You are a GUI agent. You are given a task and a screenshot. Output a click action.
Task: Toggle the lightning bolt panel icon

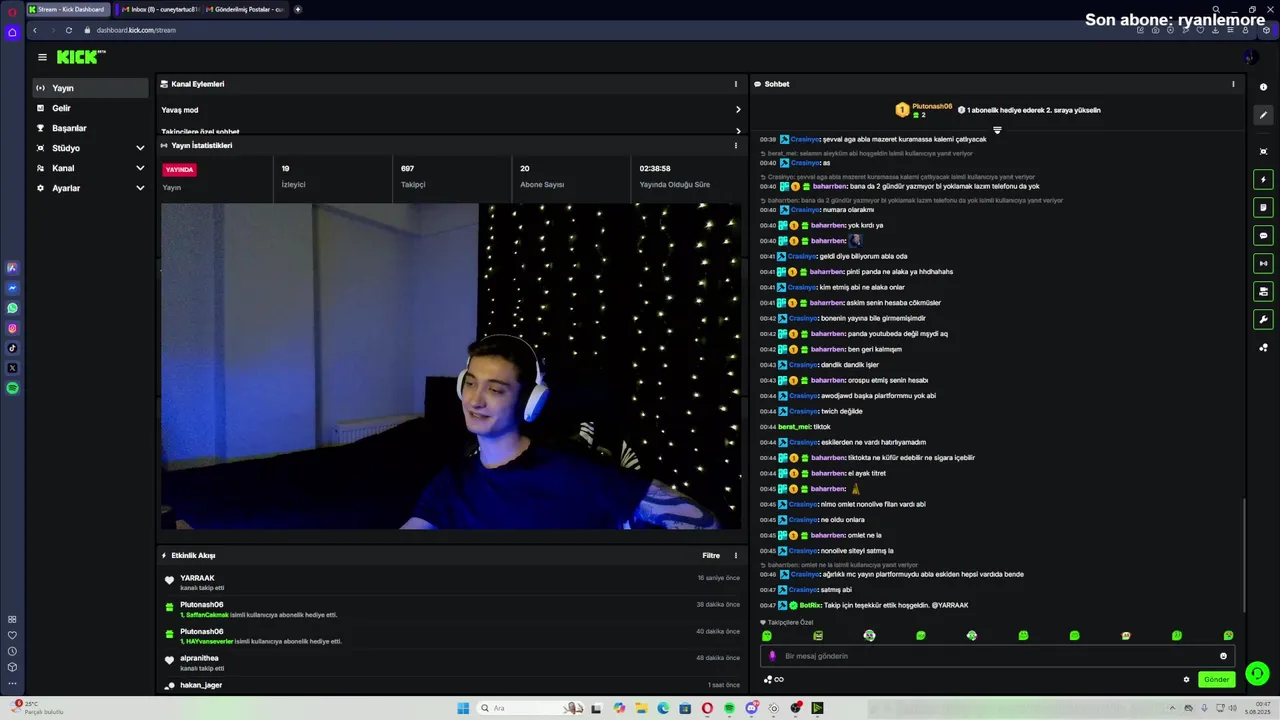tap(1263, 180)
